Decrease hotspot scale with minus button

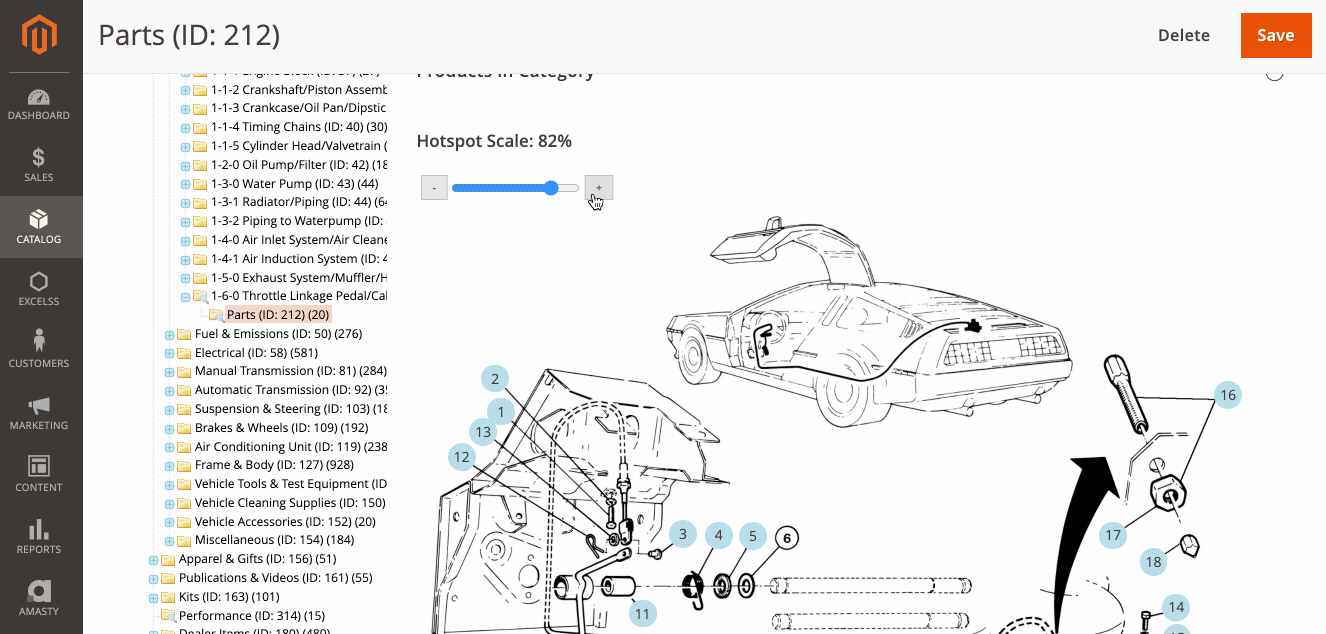click(434, 187)
